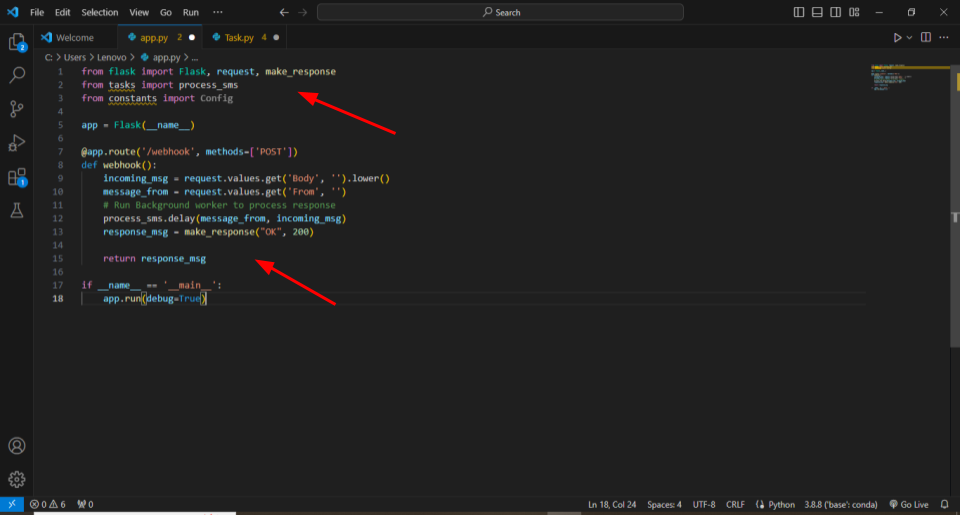Open the Extensions view

click(17, 177)
